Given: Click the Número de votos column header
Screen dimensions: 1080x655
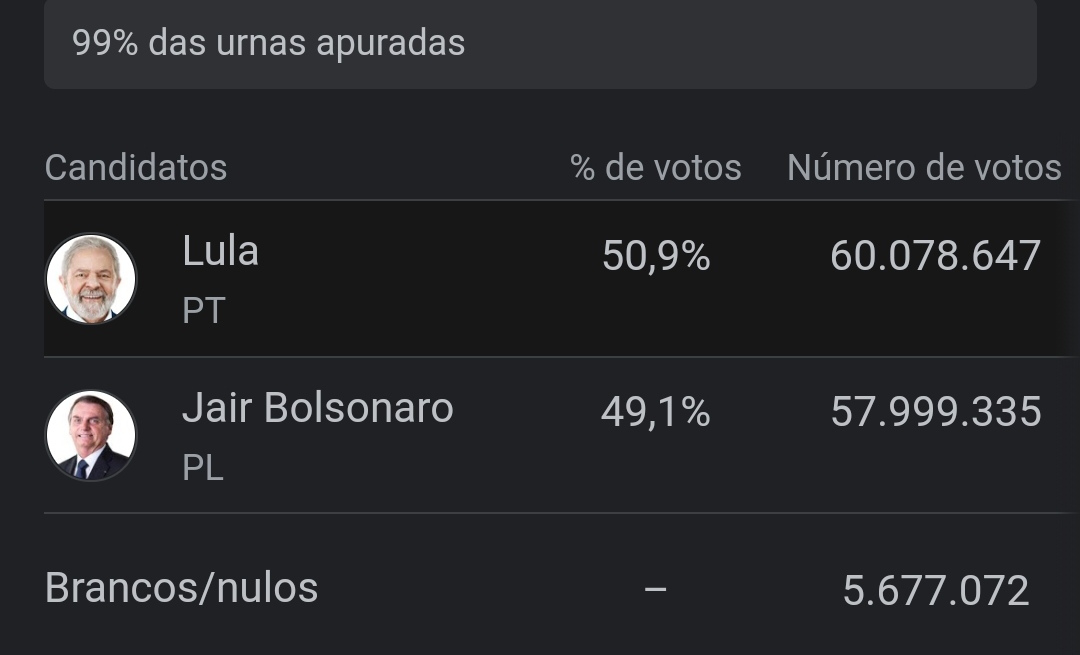Looking at the screenshot, I should point(923,168).
